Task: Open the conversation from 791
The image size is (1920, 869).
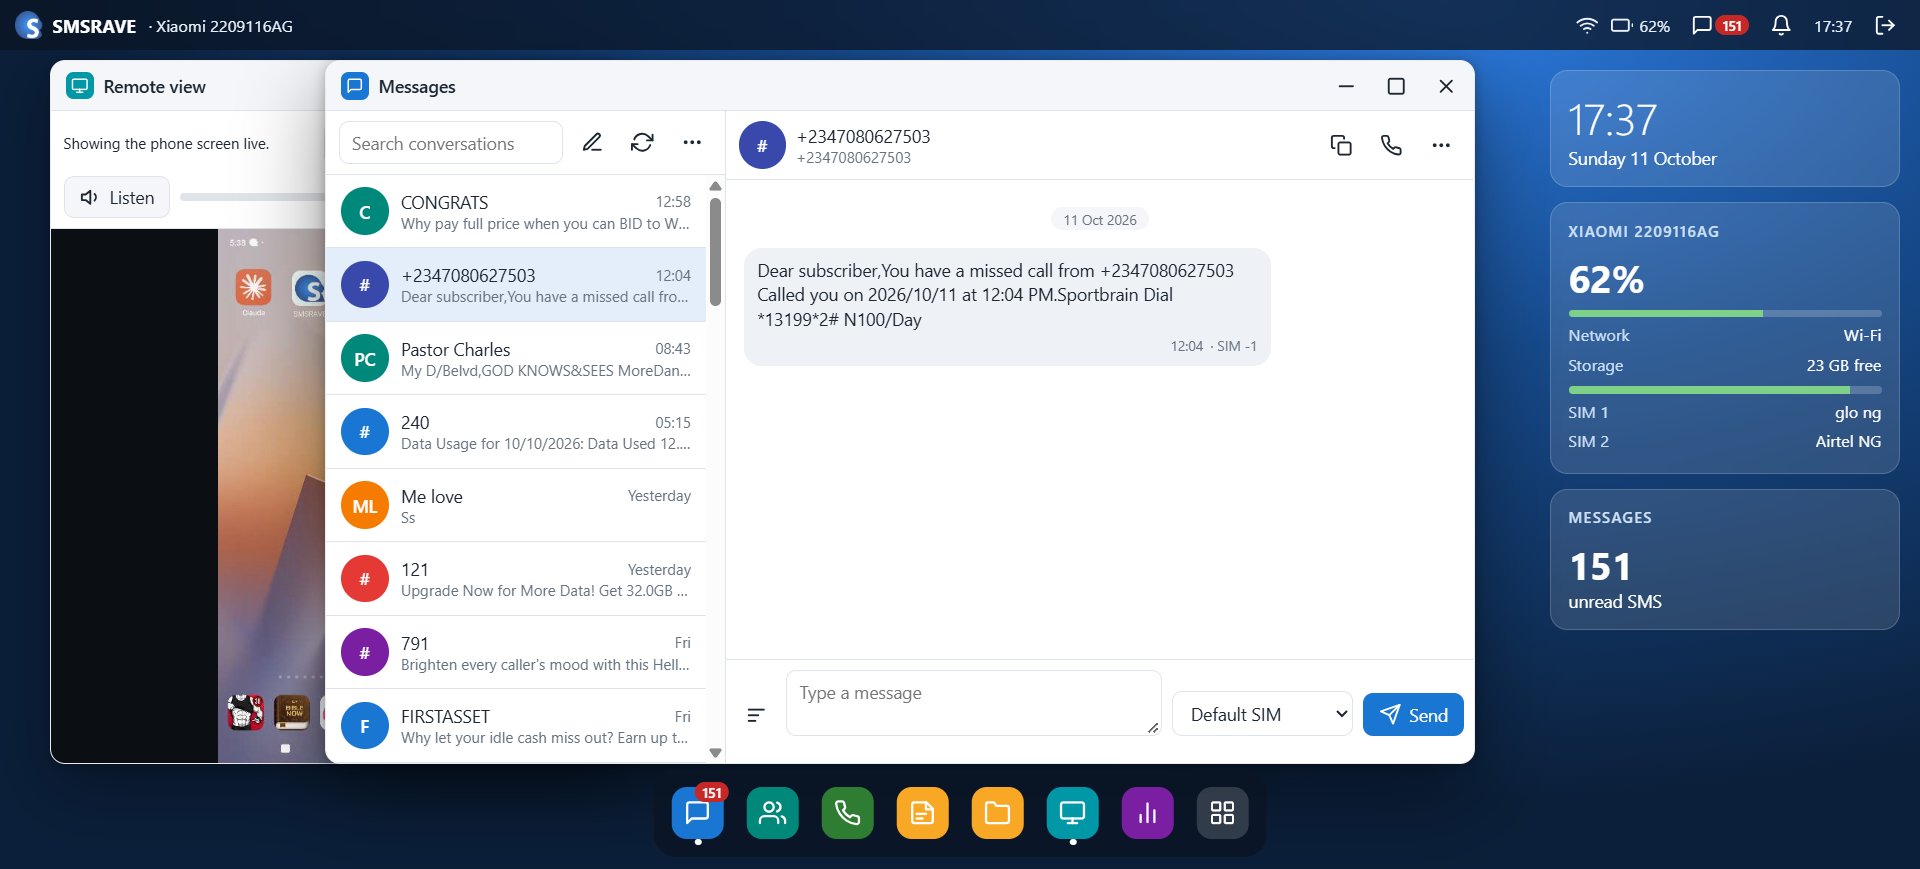Action: pyautogui.click(x=516, y=653)
